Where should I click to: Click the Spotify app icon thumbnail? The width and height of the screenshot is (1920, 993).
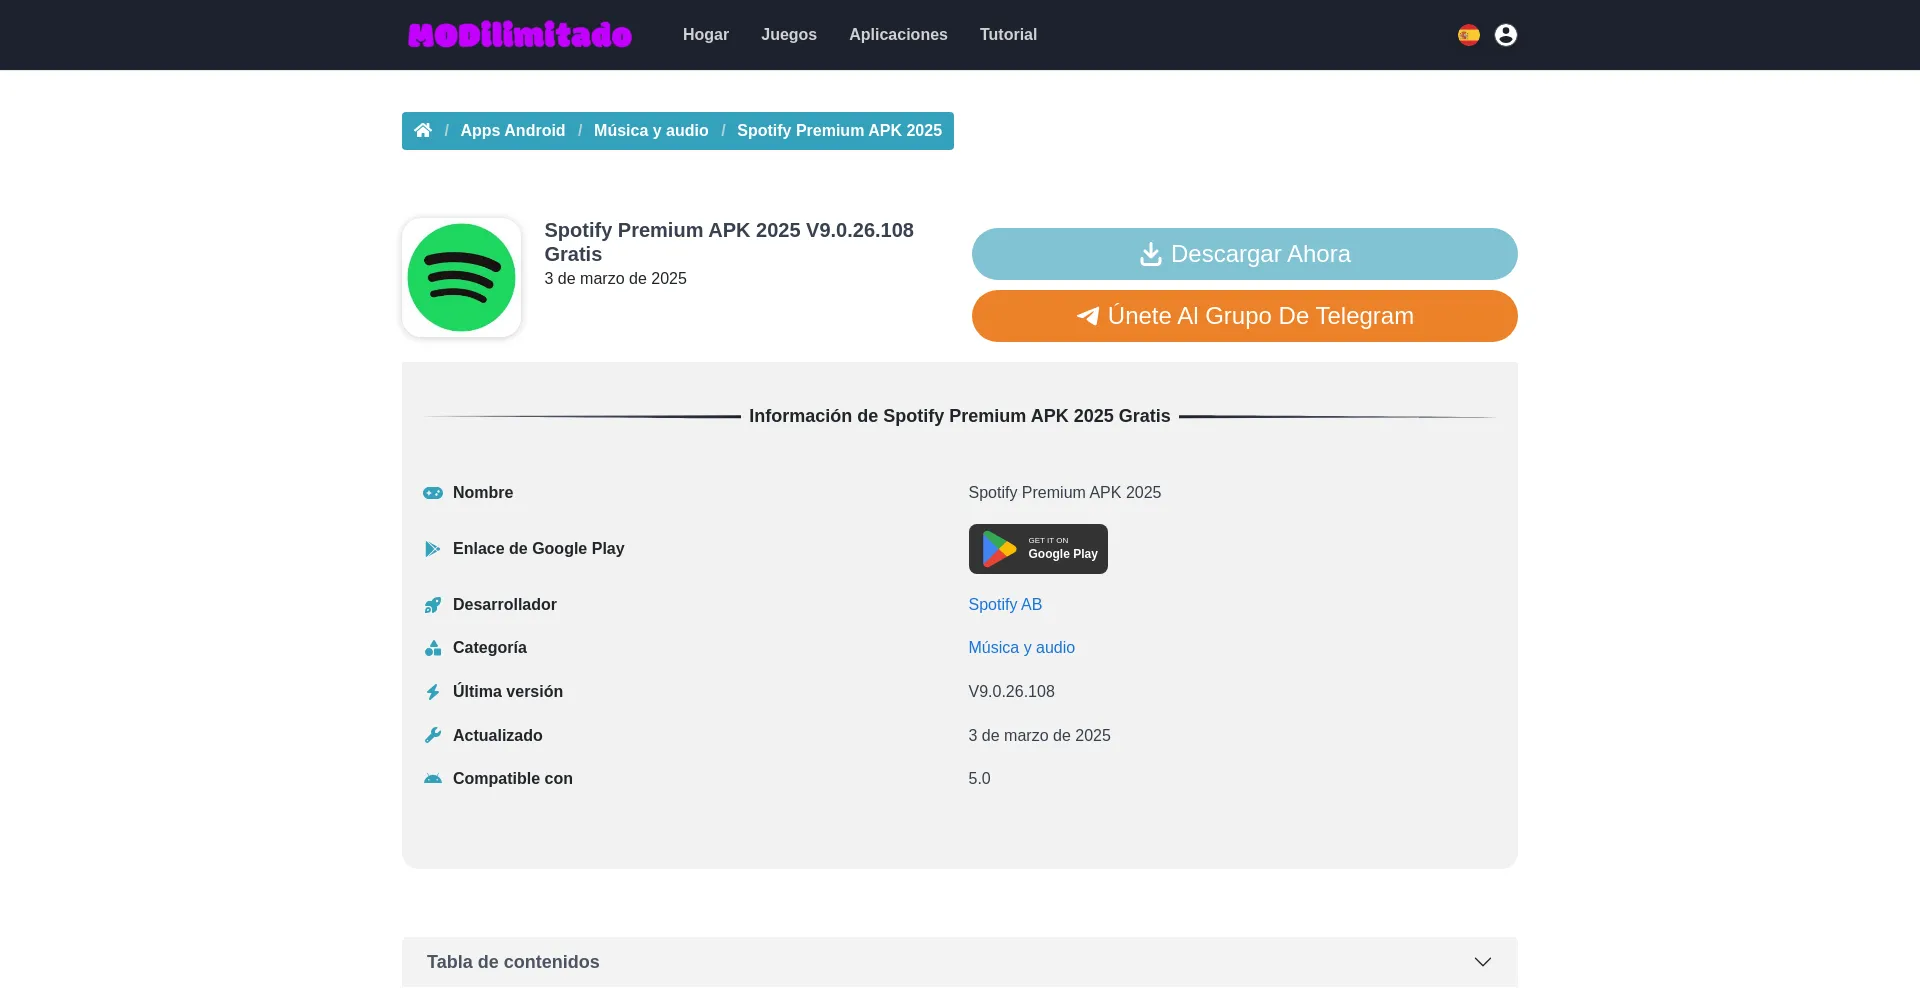[461, 277]
